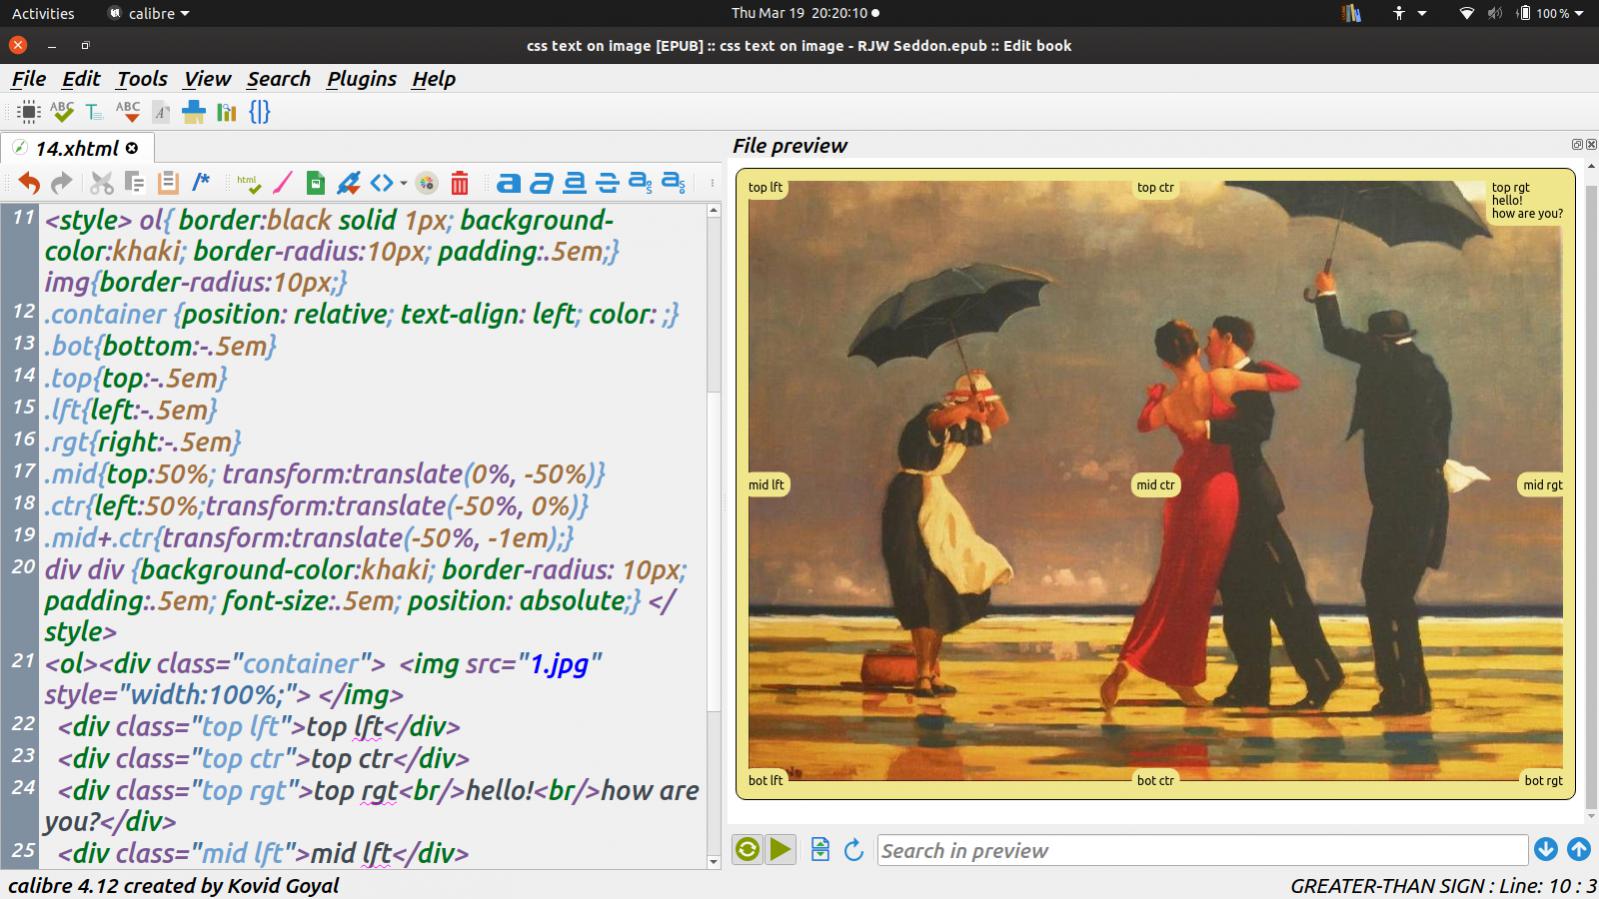Click the undo arrow in editor toolbar
1599x899 pixels.
point(29,183)
